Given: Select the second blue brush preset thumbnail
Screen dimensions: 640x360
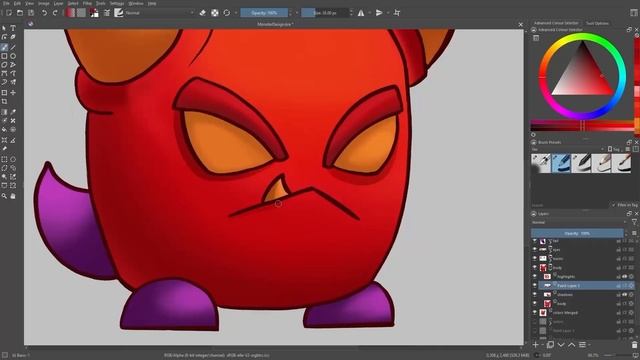Looking at the screenshot, I should point(561,163).
